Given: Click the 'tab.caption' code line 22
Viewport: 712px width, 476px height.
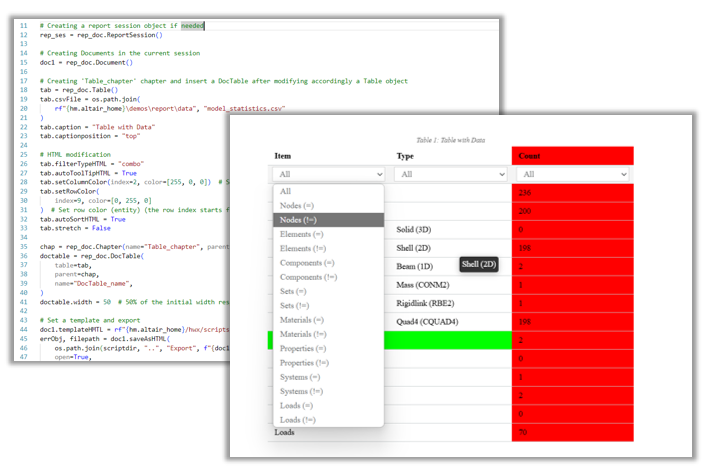Looking at the screenshot, I should click(x=97, y=127).
